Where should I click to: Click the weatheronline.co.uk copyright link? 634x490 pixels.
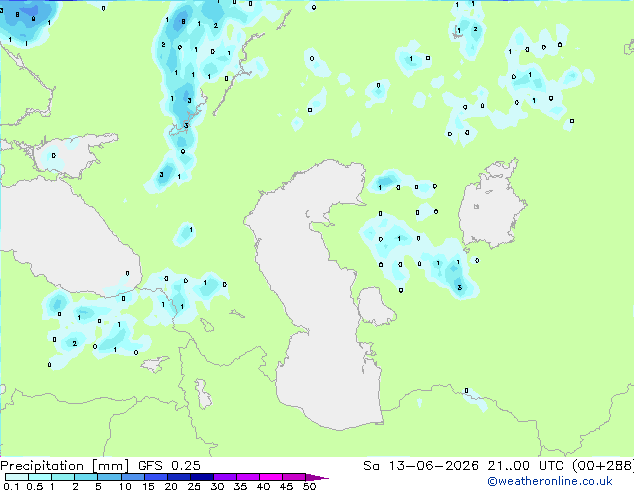(x=549, y=481)
